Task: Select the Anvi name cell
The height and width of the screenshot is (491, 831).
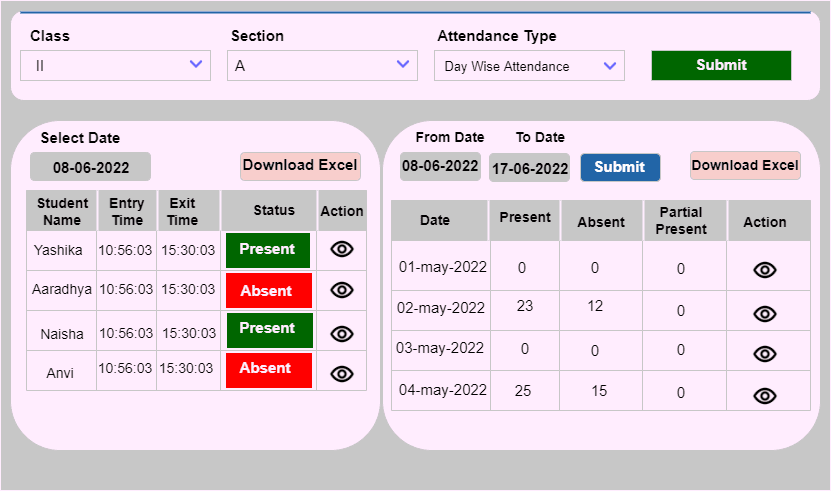Action: tap(62, 373)
